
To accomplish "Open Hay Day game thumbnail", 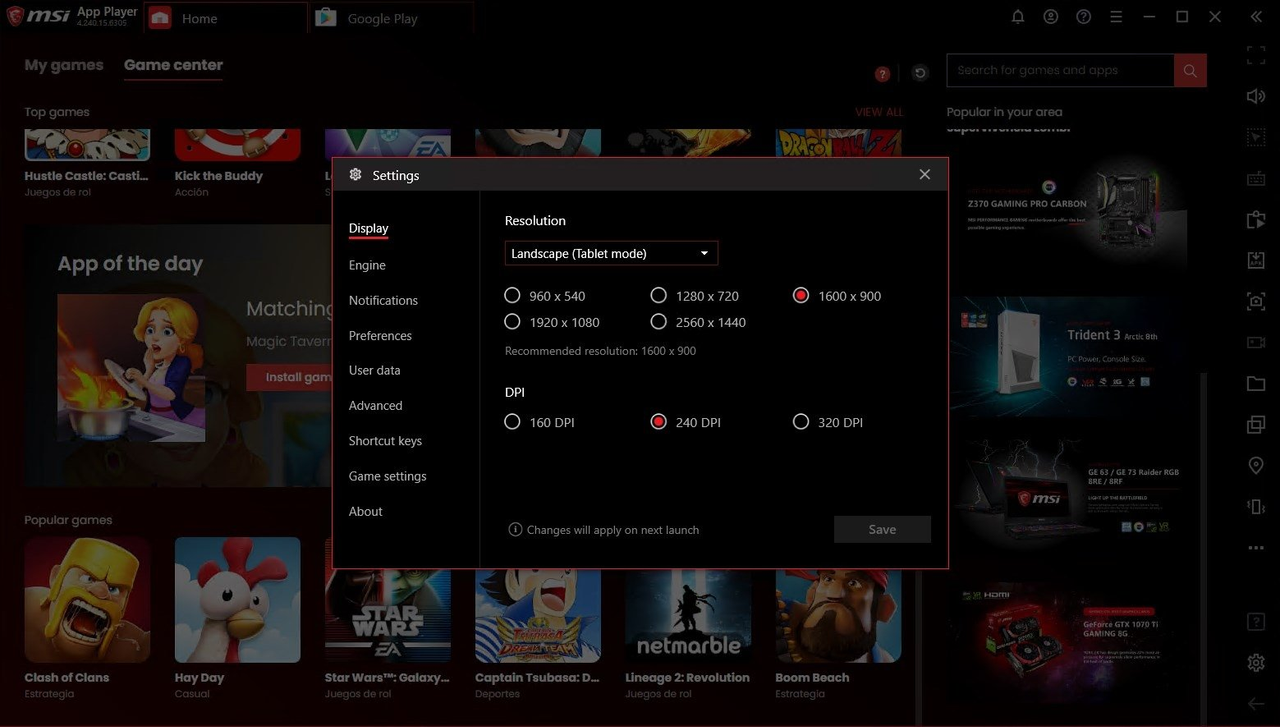I will (237, 600).
